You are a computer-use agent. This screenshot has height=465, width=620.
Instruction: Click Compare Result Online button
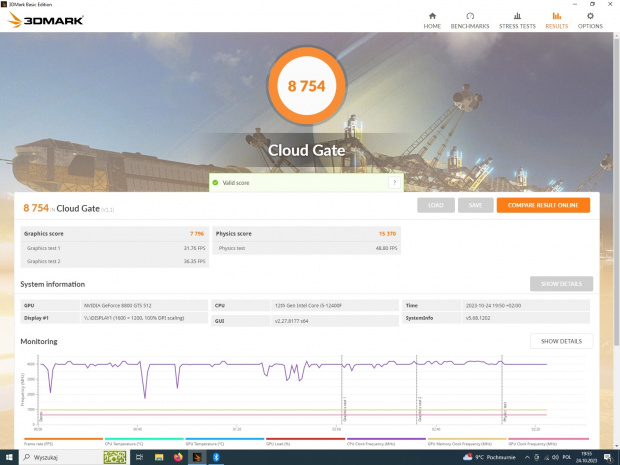542,205
